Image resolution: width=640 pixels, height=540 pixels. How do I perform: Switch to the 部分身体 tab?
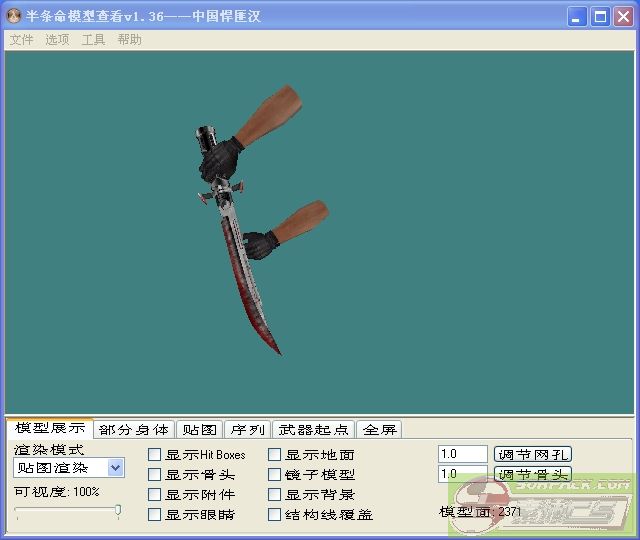(134, 430)
